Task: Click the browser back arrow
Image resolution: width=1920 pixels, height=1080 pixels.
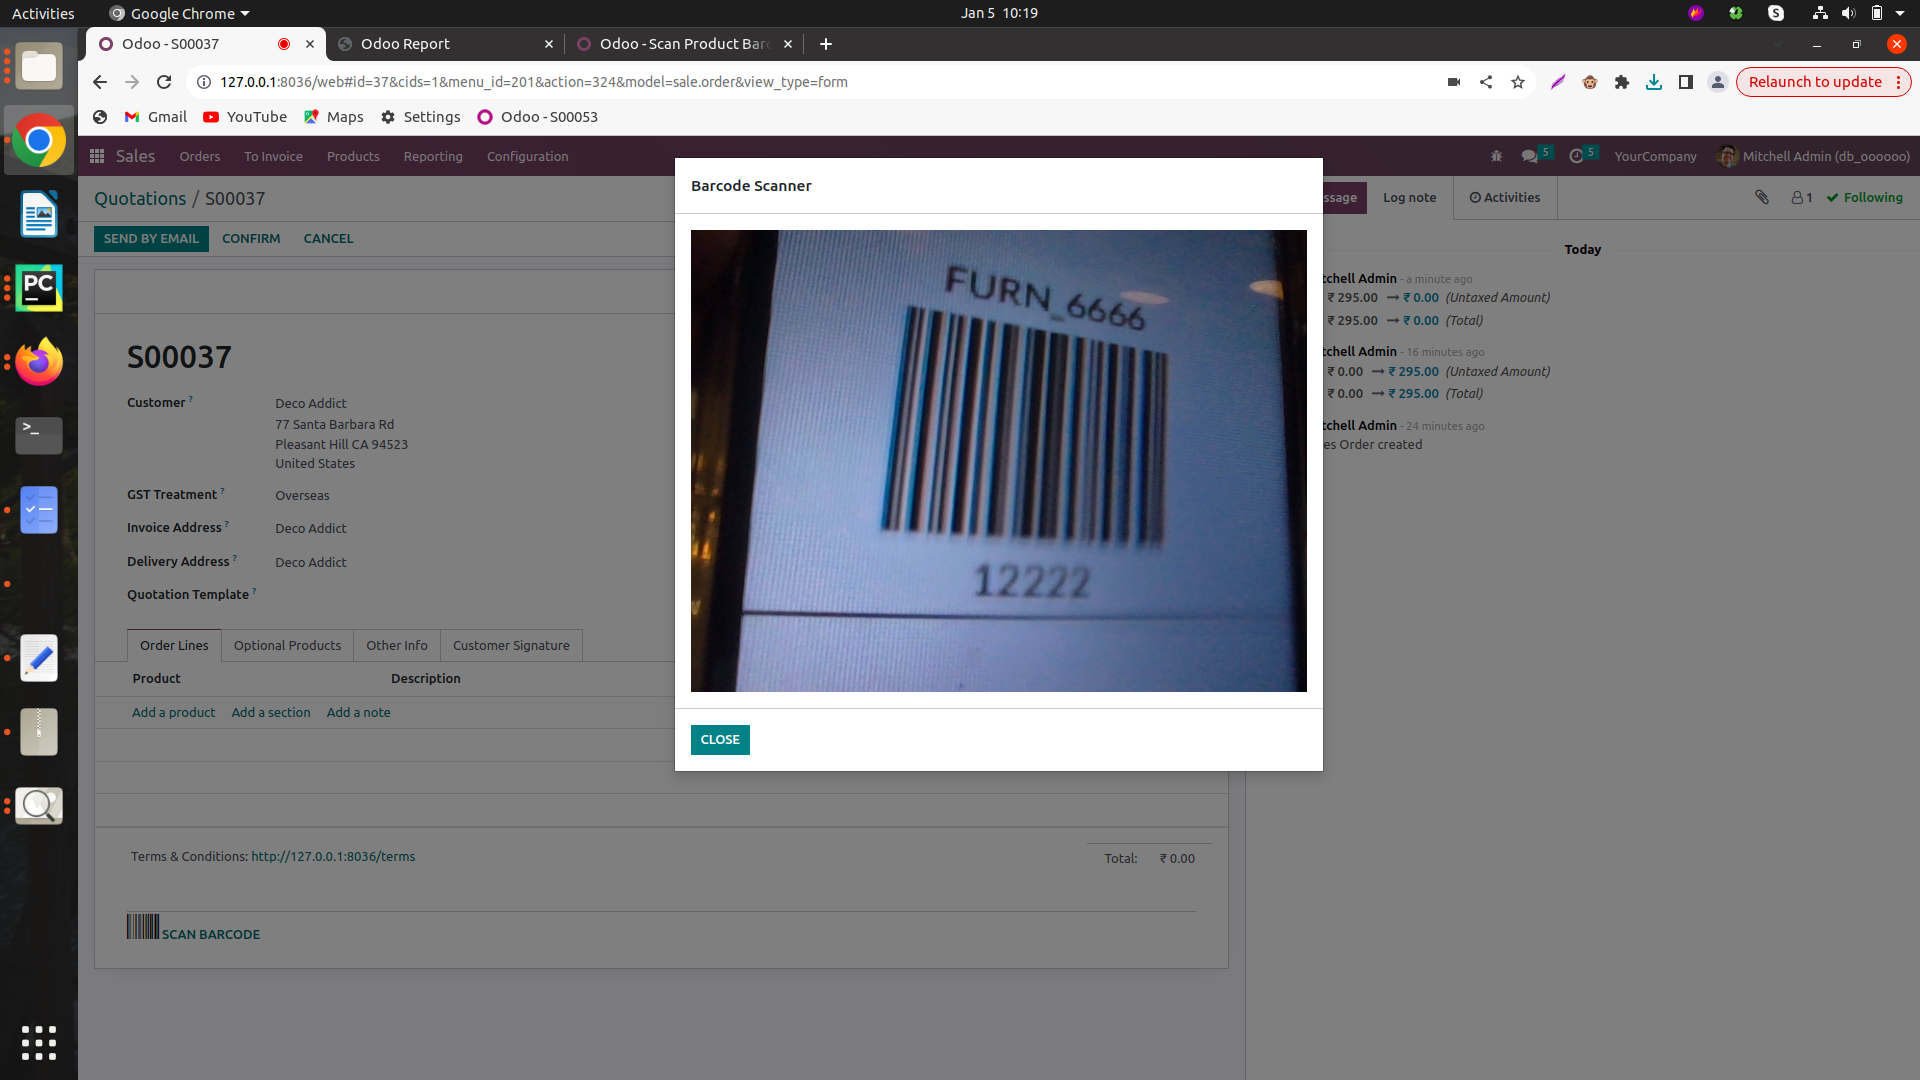Action: (x=99, y=82)
